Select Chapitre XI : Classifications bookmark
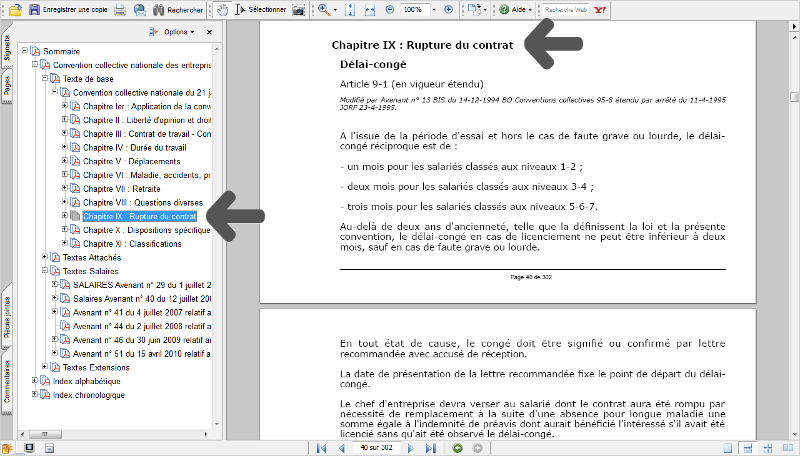This screenshot has width=800, height=456. 132,244
